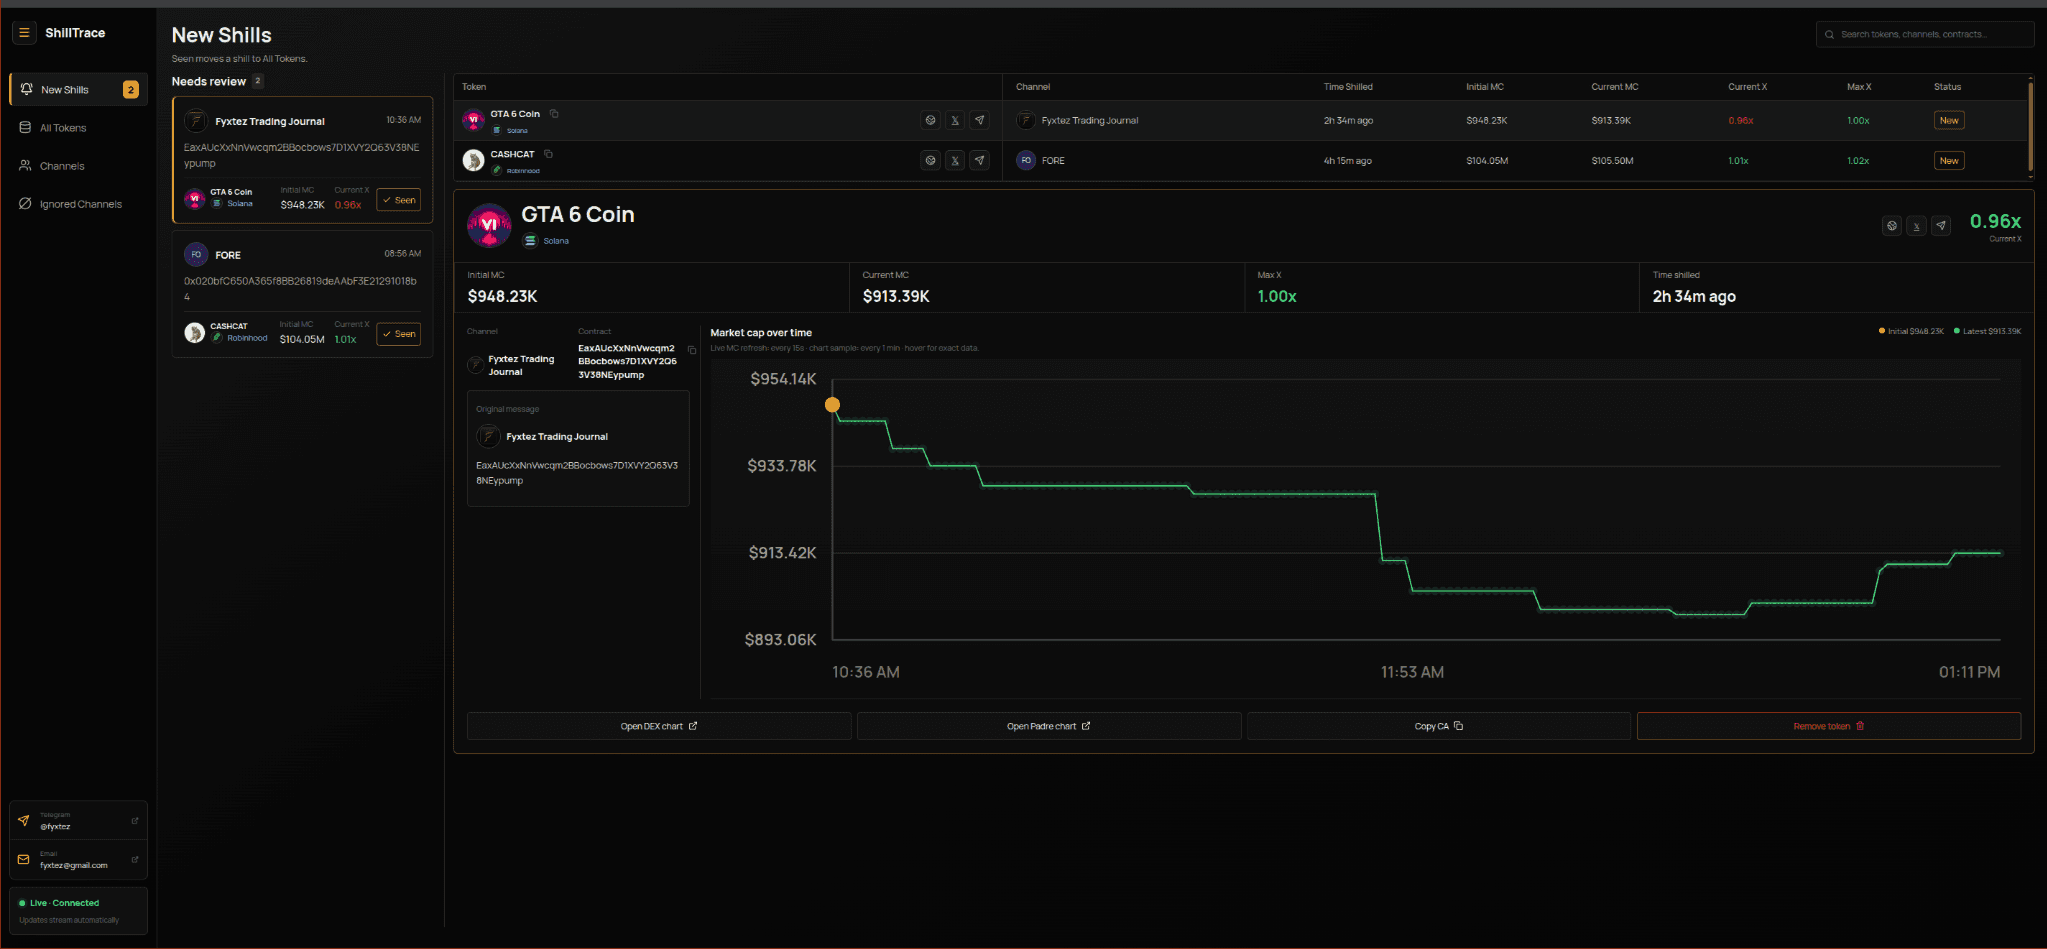Open Padre chart button
The height and width of the screenshot is (949, 2047).
pos(1049,726)
